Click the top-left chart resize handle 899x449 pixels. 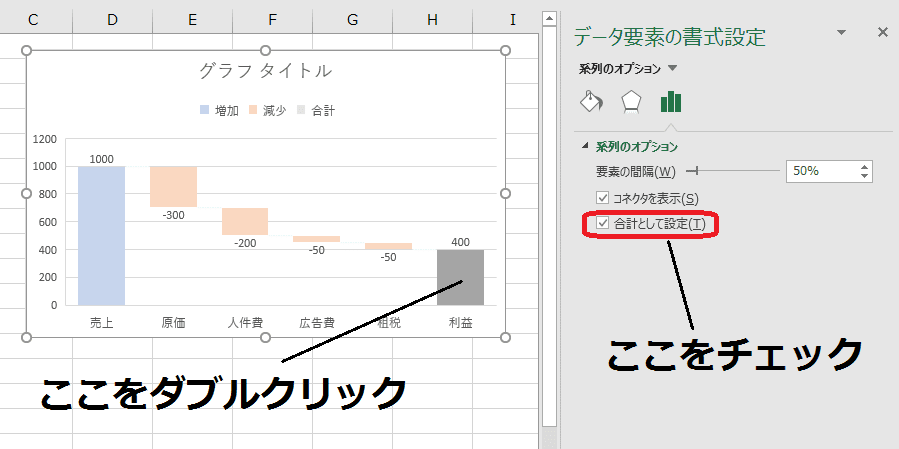pos(26,50)
